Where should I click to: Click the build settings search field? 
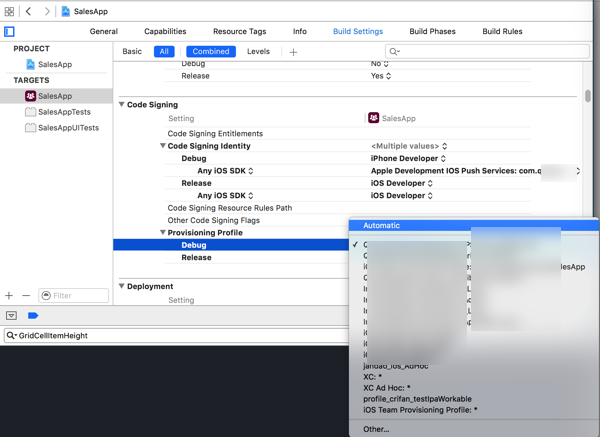point(487,51)
